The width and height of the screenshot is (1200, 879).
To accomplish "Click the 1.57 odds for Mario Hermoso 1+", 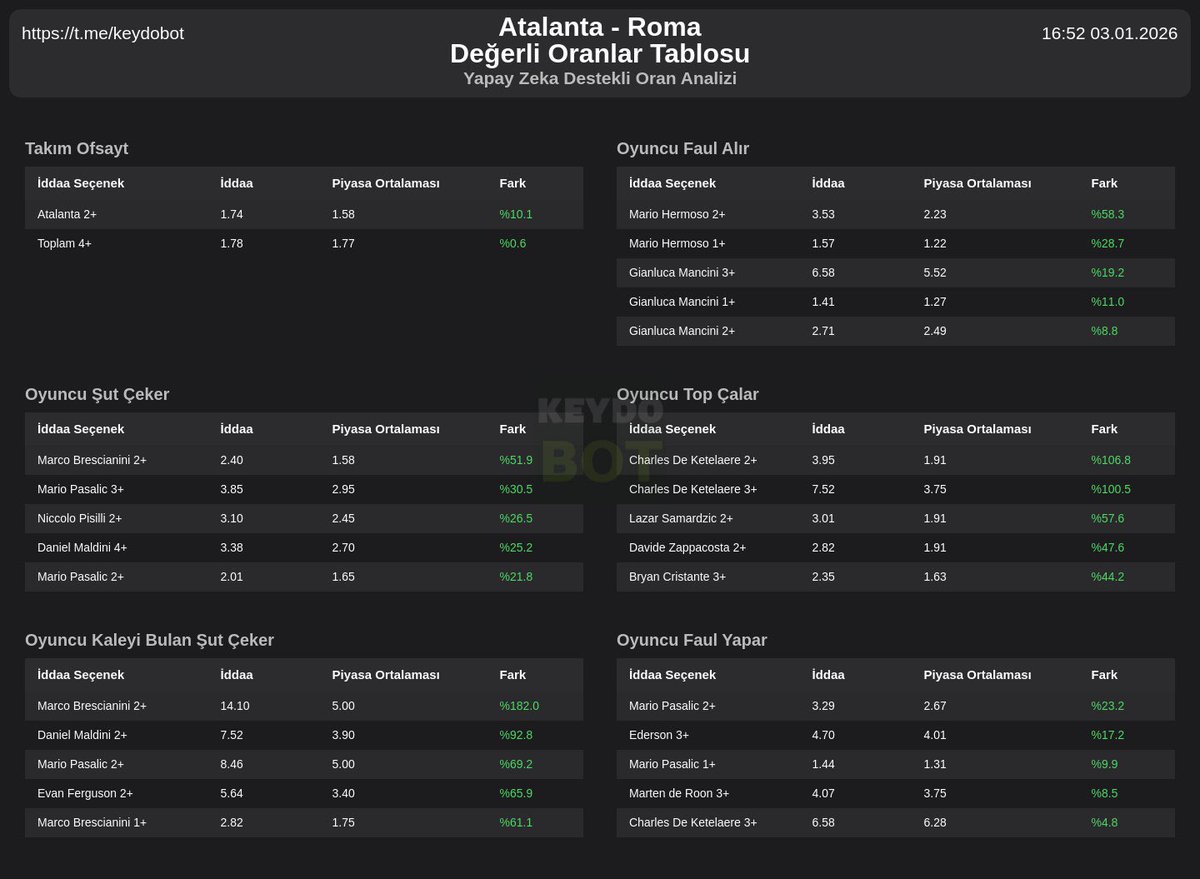I will 823,243.
